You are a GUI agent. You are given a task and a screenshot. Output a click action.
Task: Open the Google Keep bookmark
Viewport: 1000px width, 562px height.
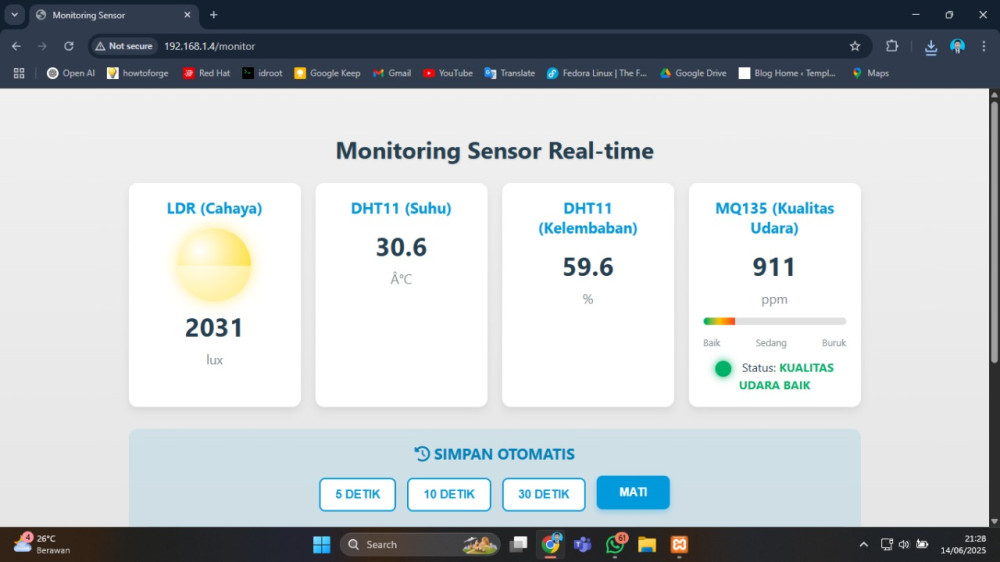coord(327,73)
